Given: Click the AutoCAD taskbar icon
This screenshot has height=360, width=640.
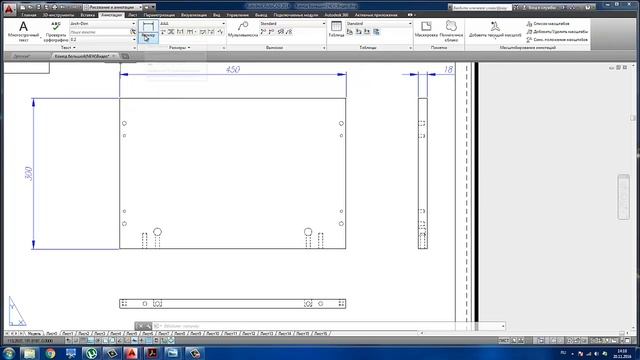Looking at the screenshot, I should [x=131, y=353].
